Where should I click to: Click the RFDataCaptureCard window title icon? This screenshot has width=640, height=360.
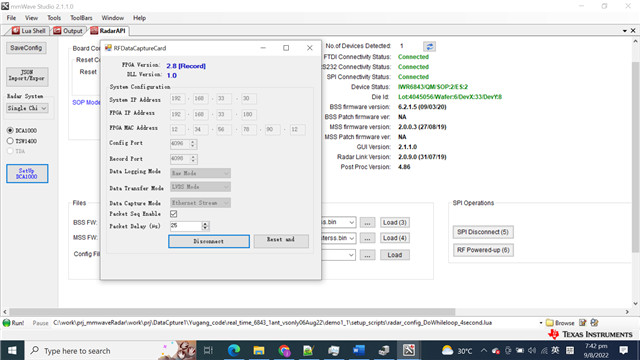(108, 48)
